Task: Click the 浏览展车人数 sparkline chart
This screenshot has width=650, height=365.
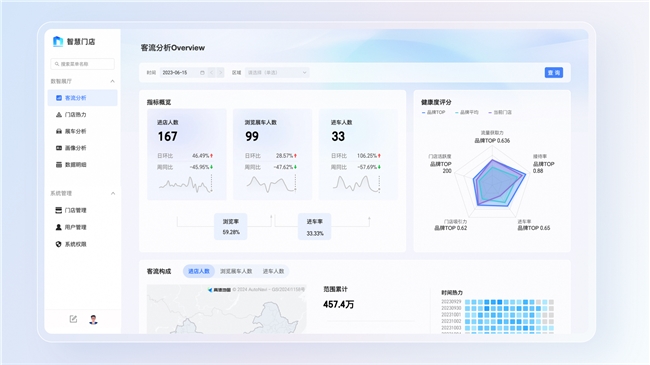Action: click(272, 184)
